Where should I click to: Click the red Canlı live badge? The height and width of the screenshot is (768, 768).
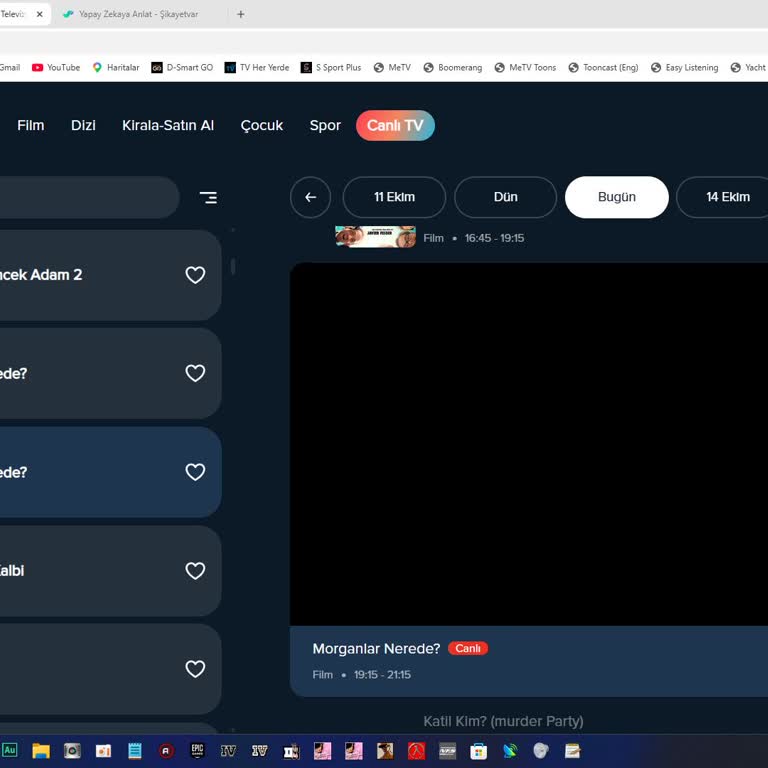click(x=468, y=648)
